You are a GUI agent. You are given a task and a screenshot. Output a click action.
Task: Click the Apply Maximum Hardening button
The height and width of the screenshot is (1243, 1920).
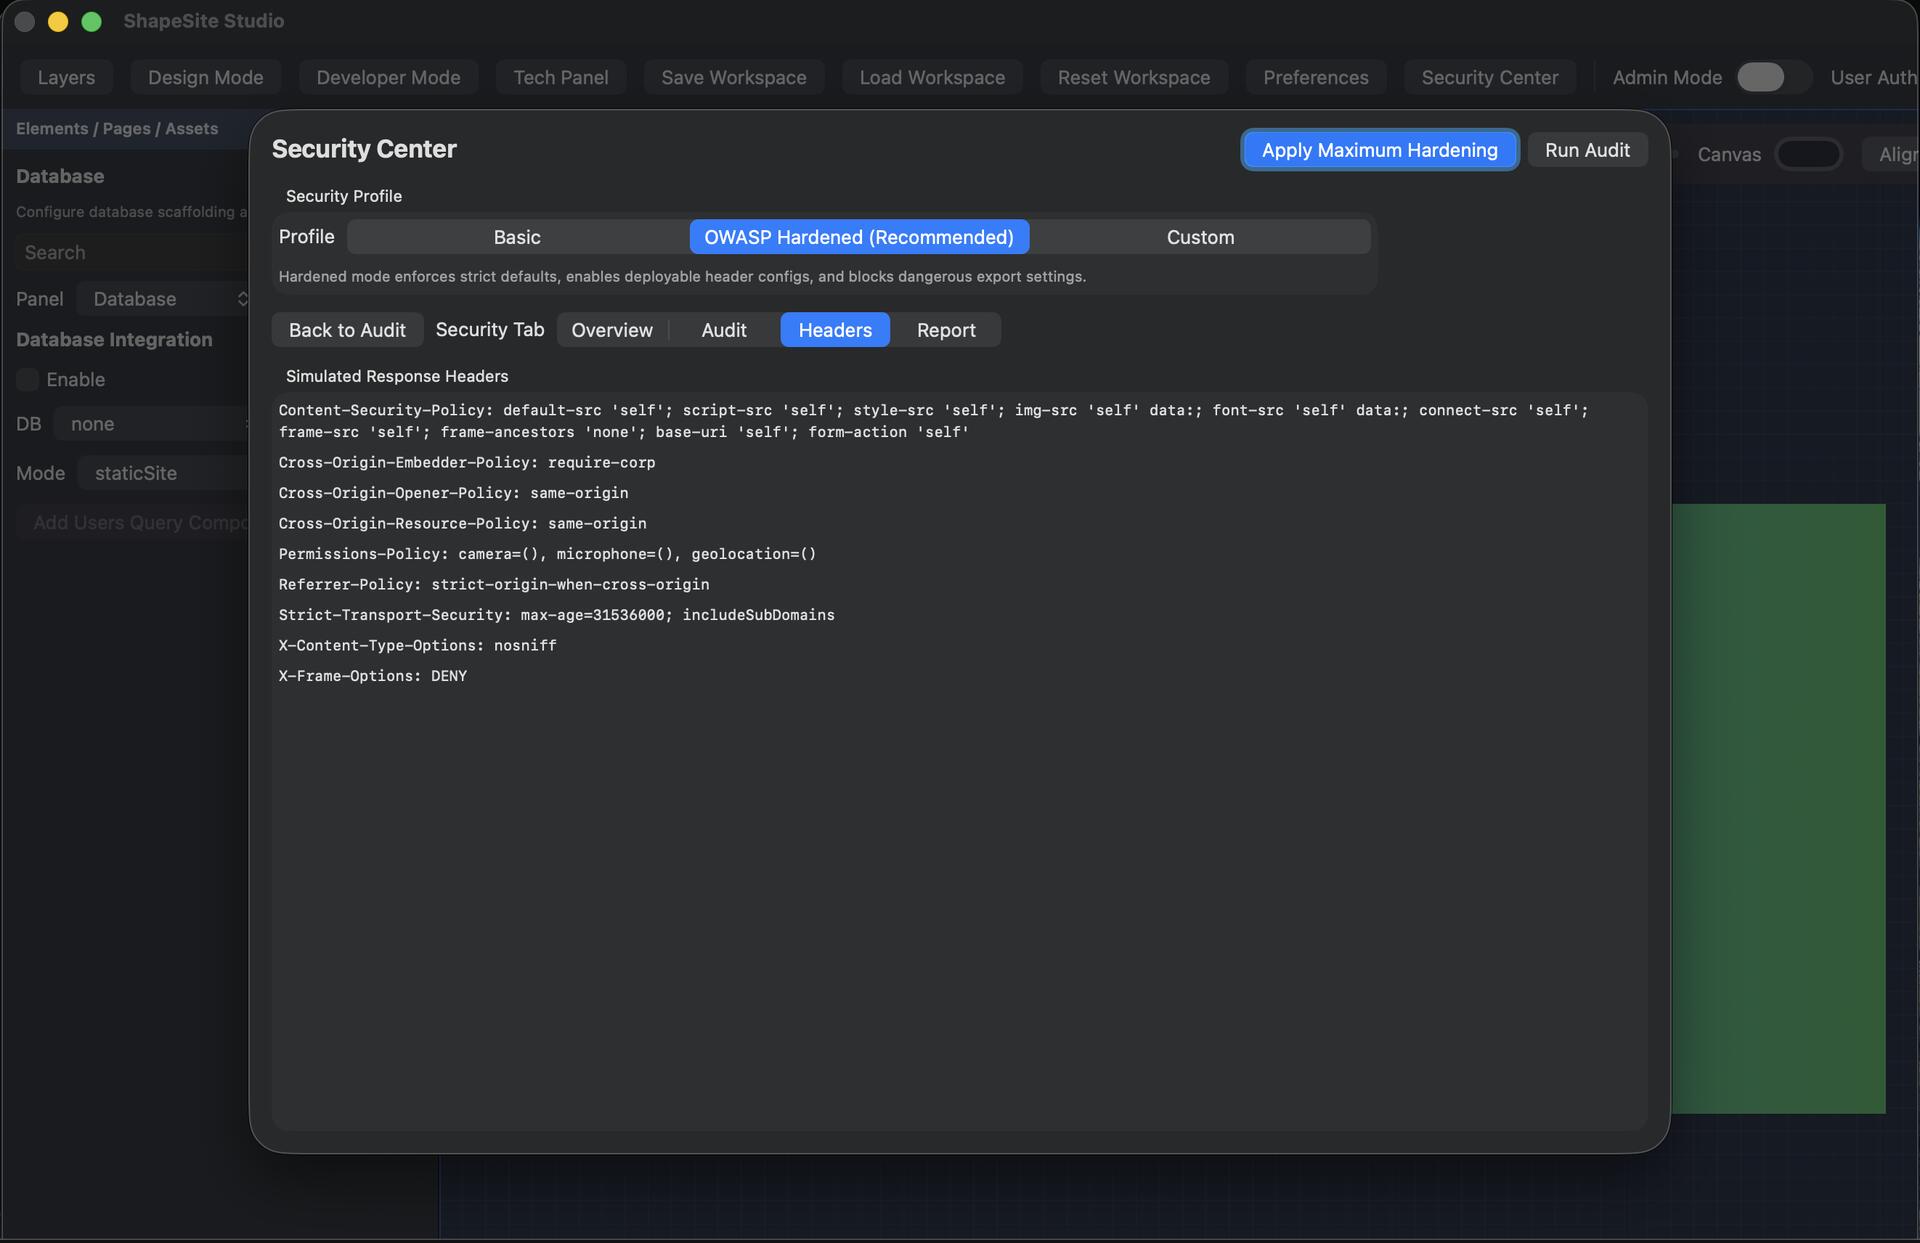pyautogui.click(x=1379, y=150)
